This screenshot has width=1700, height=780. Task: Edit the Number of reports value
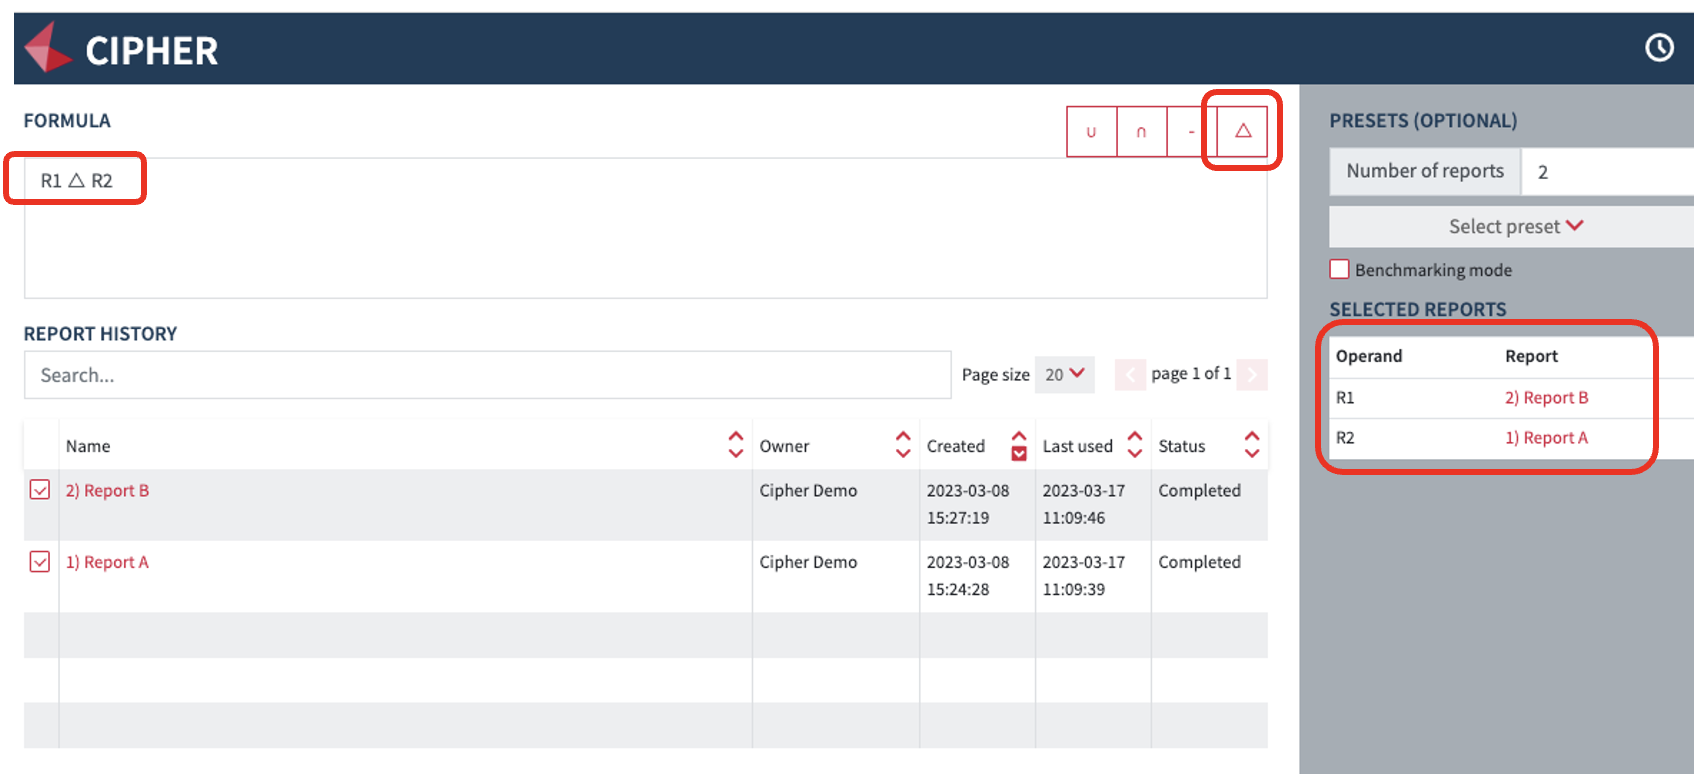[1607, 172]
